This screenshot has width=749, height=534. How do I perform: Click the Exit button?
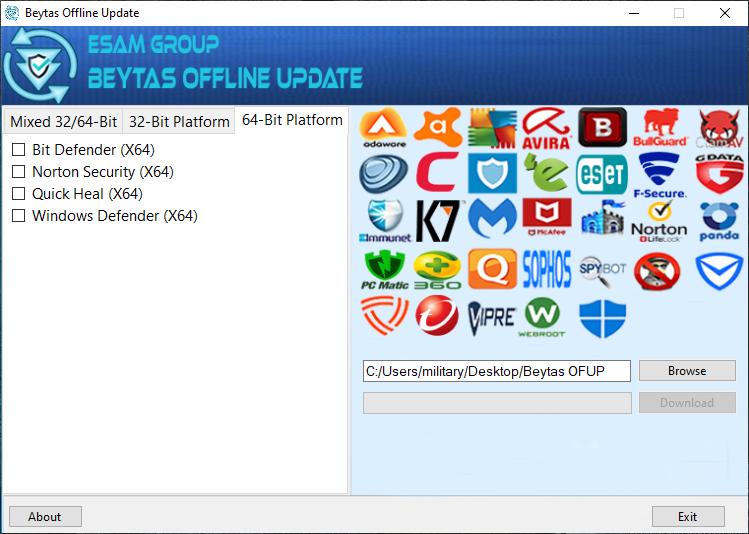point(688,517)
